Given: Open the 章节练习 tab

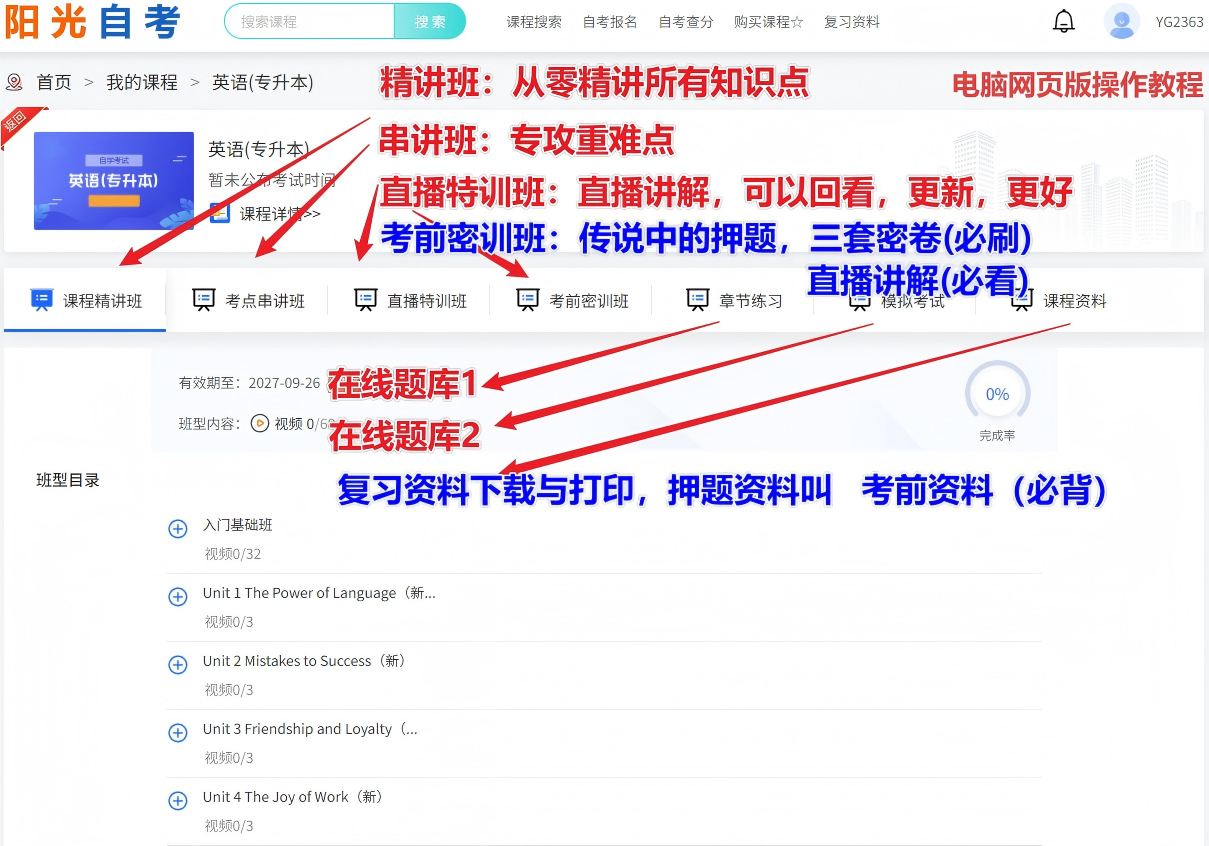Looking at the screenshot, I should 750,301.
